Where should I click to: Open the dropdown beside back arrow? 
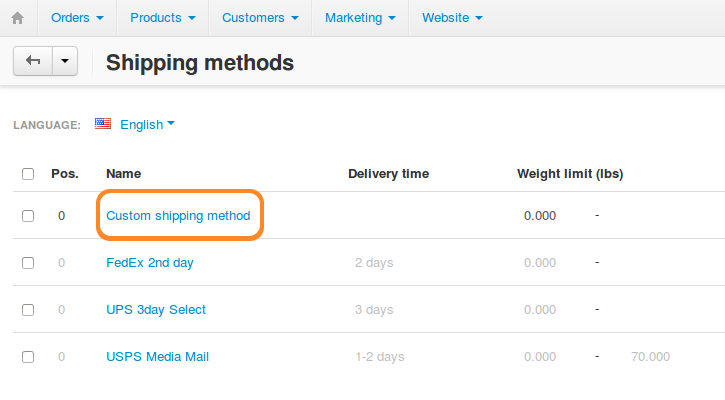65,61
